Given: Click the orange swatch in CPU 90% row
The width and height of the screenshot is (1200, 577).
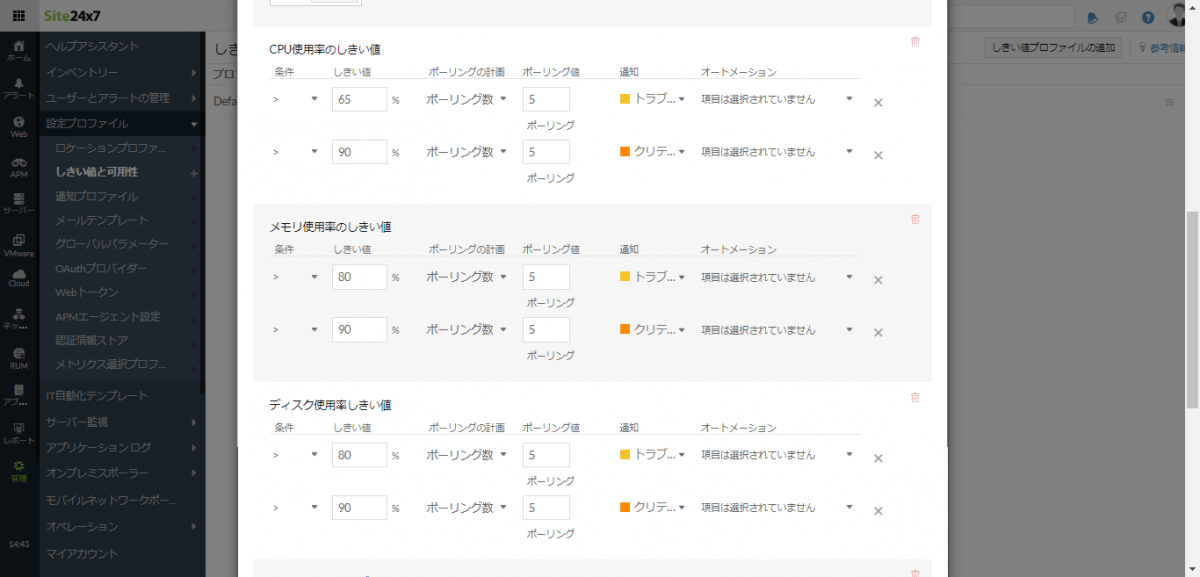Looking at the screenshot, I should (625, 152).
